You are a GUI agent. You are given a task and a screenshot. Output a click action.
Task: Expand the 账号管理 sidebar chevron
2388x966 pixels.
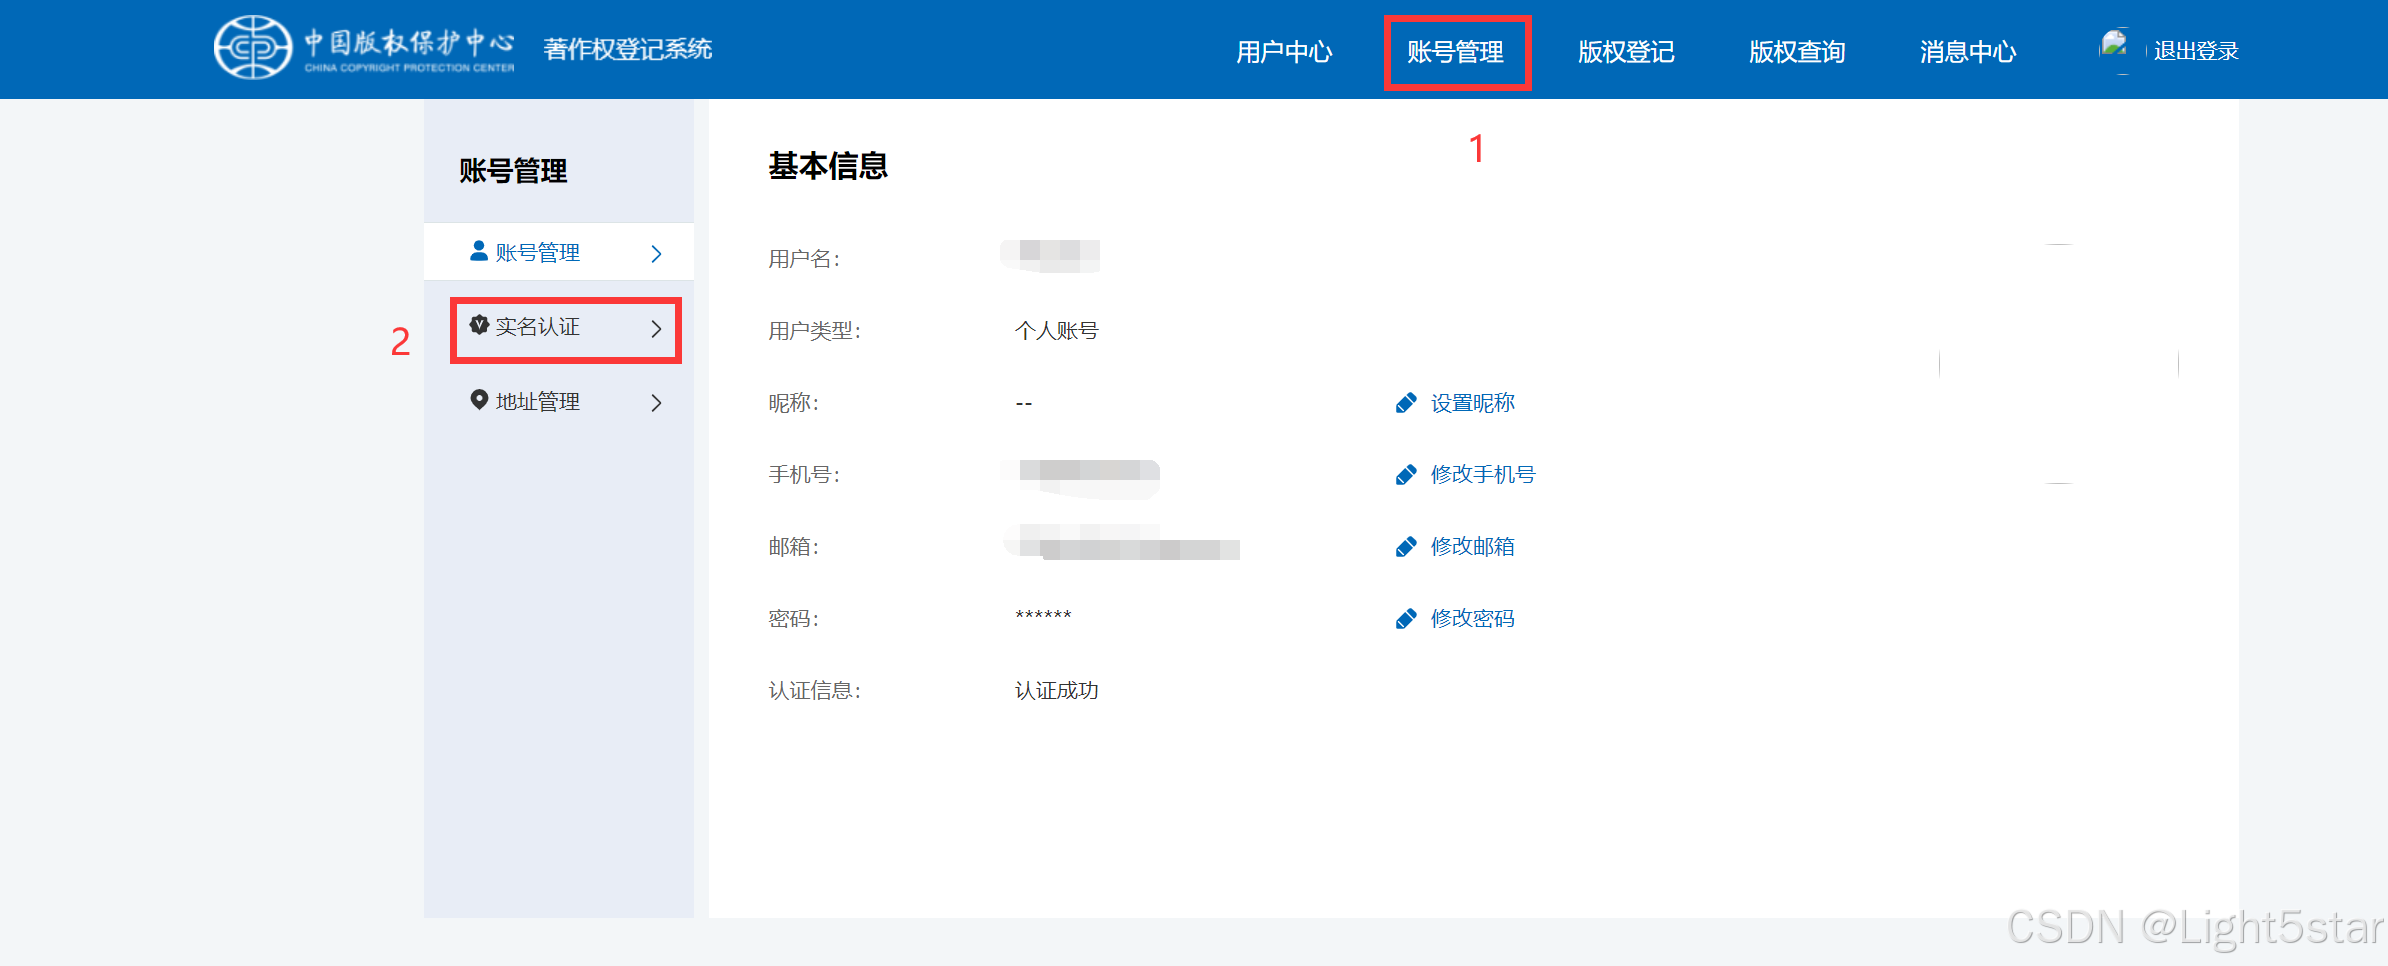point(656,254)
